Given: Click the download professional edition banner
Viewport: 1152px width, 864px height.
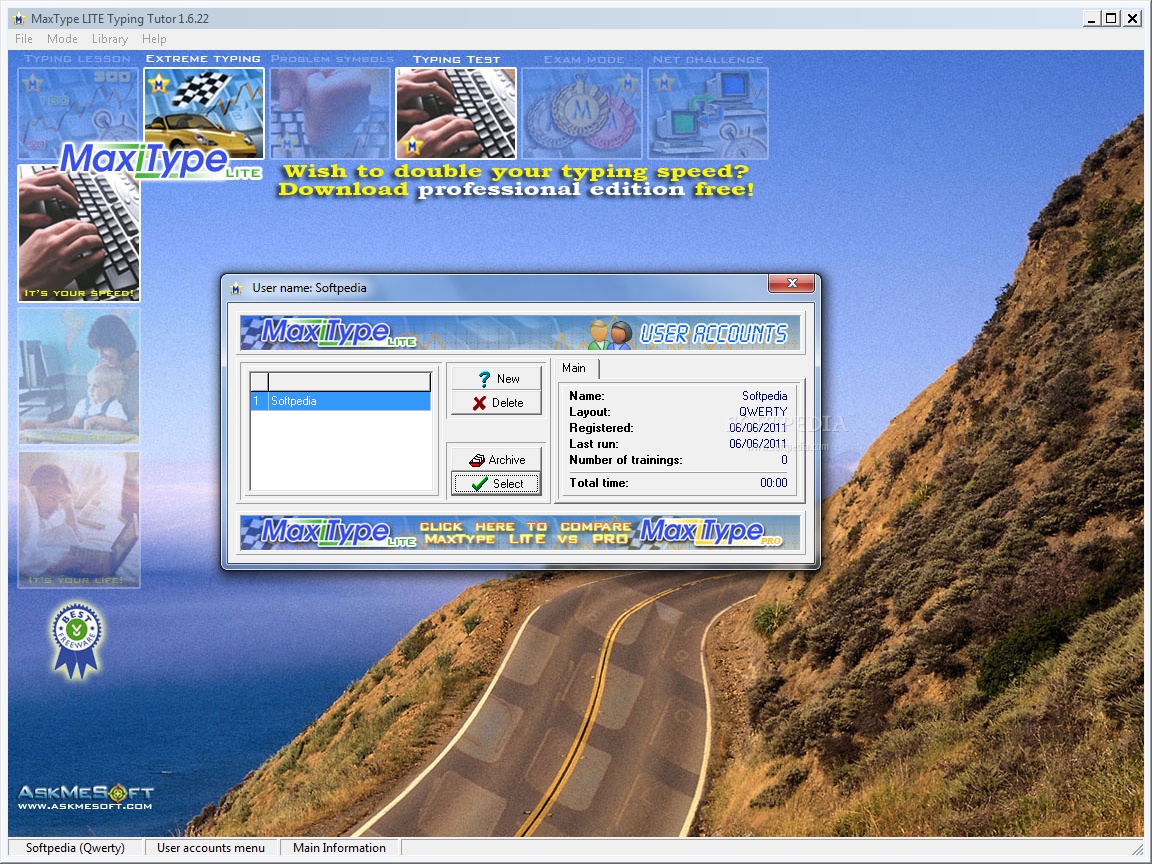Looking at the screenshot, I should [516, 181].
